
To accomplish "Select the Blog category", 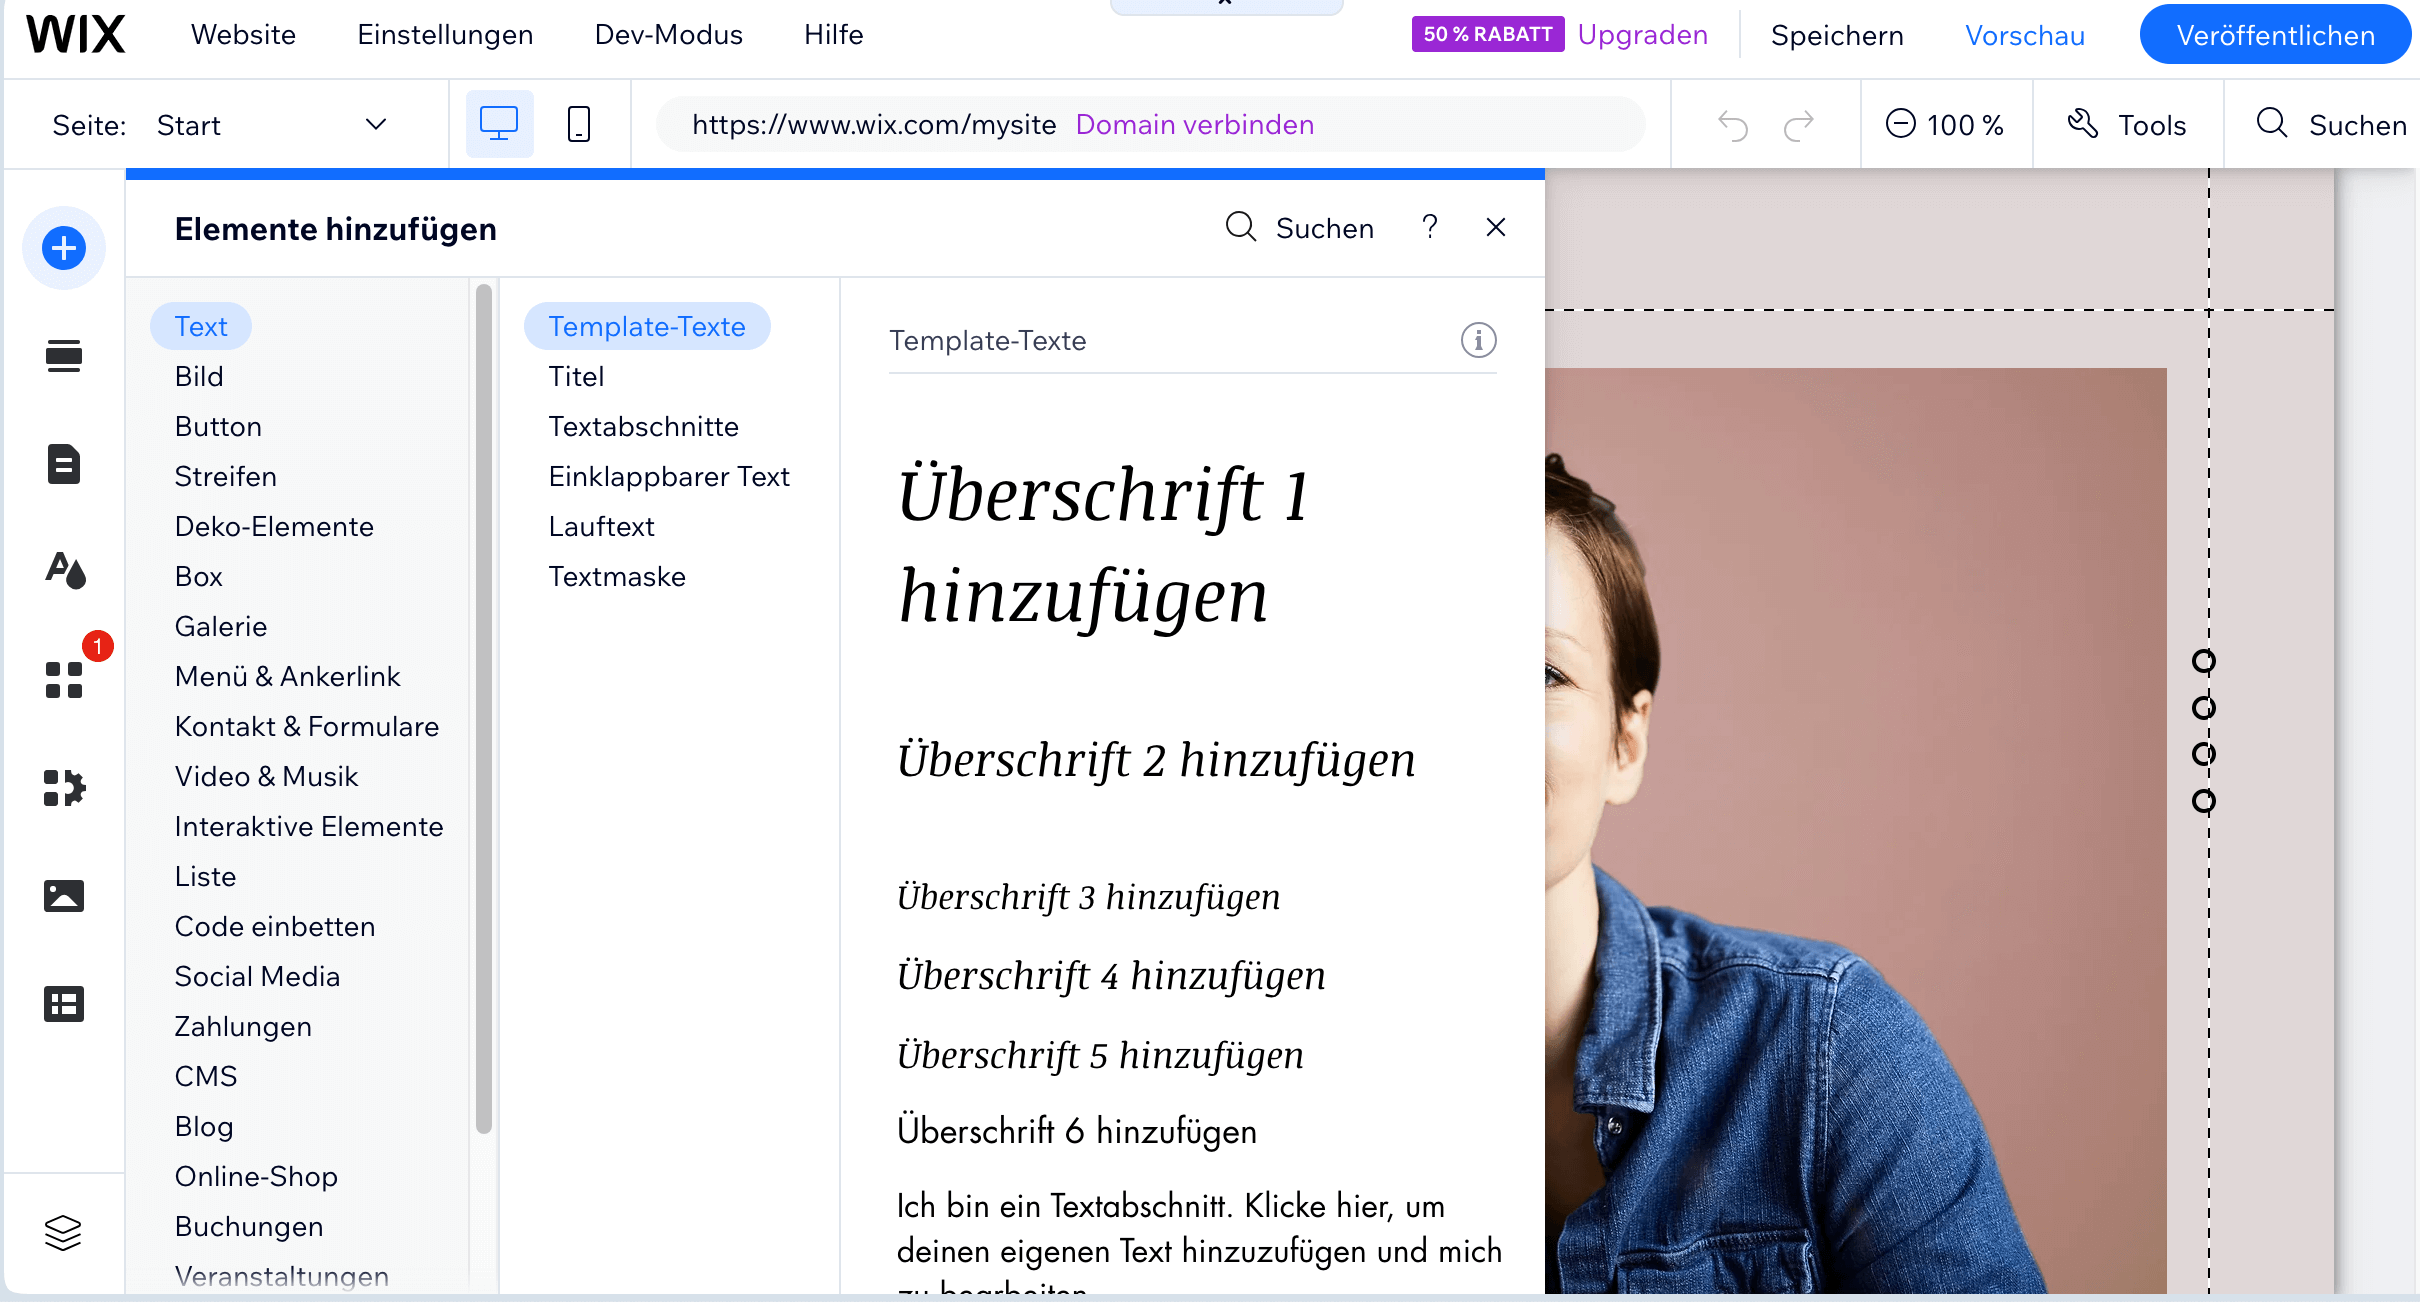I will click(x=204, y=1126).
